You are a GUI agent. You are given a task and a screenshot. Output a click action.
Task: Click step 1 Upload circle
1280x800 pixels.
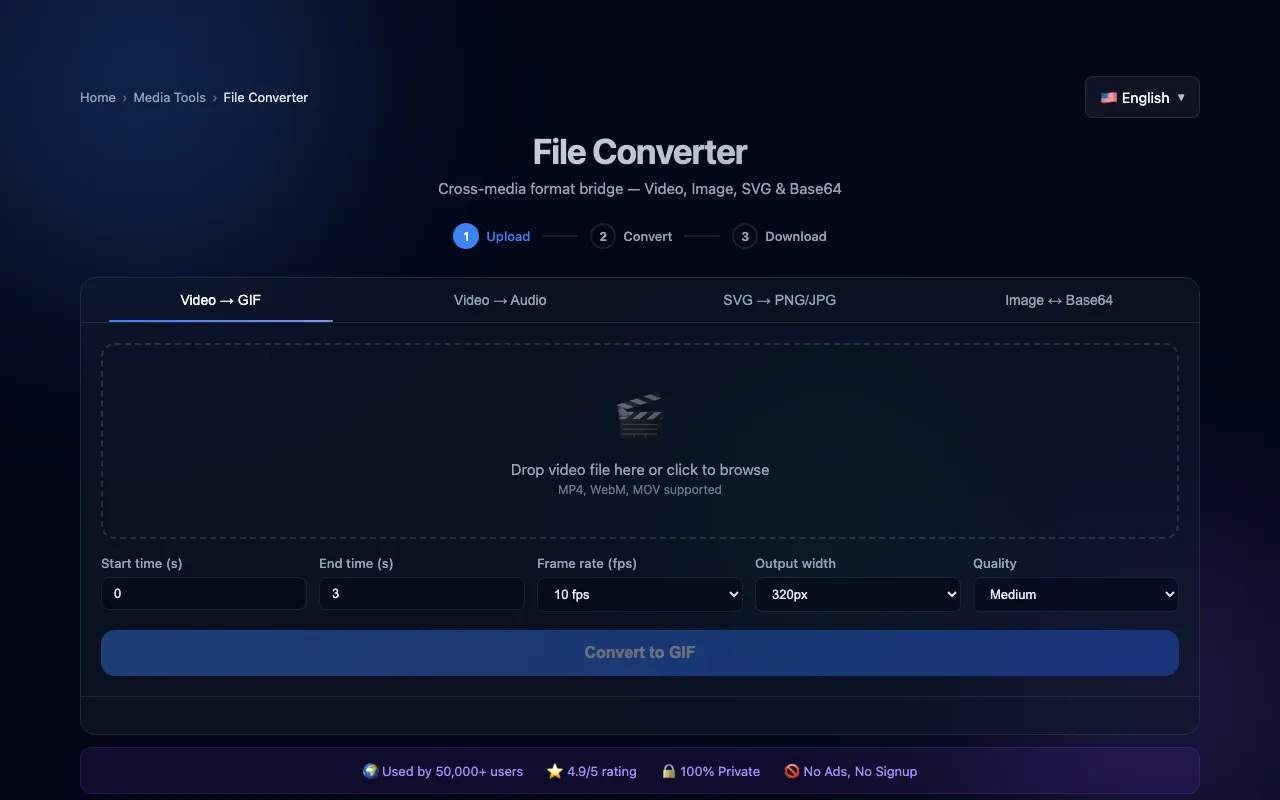(x=466, y=236)
